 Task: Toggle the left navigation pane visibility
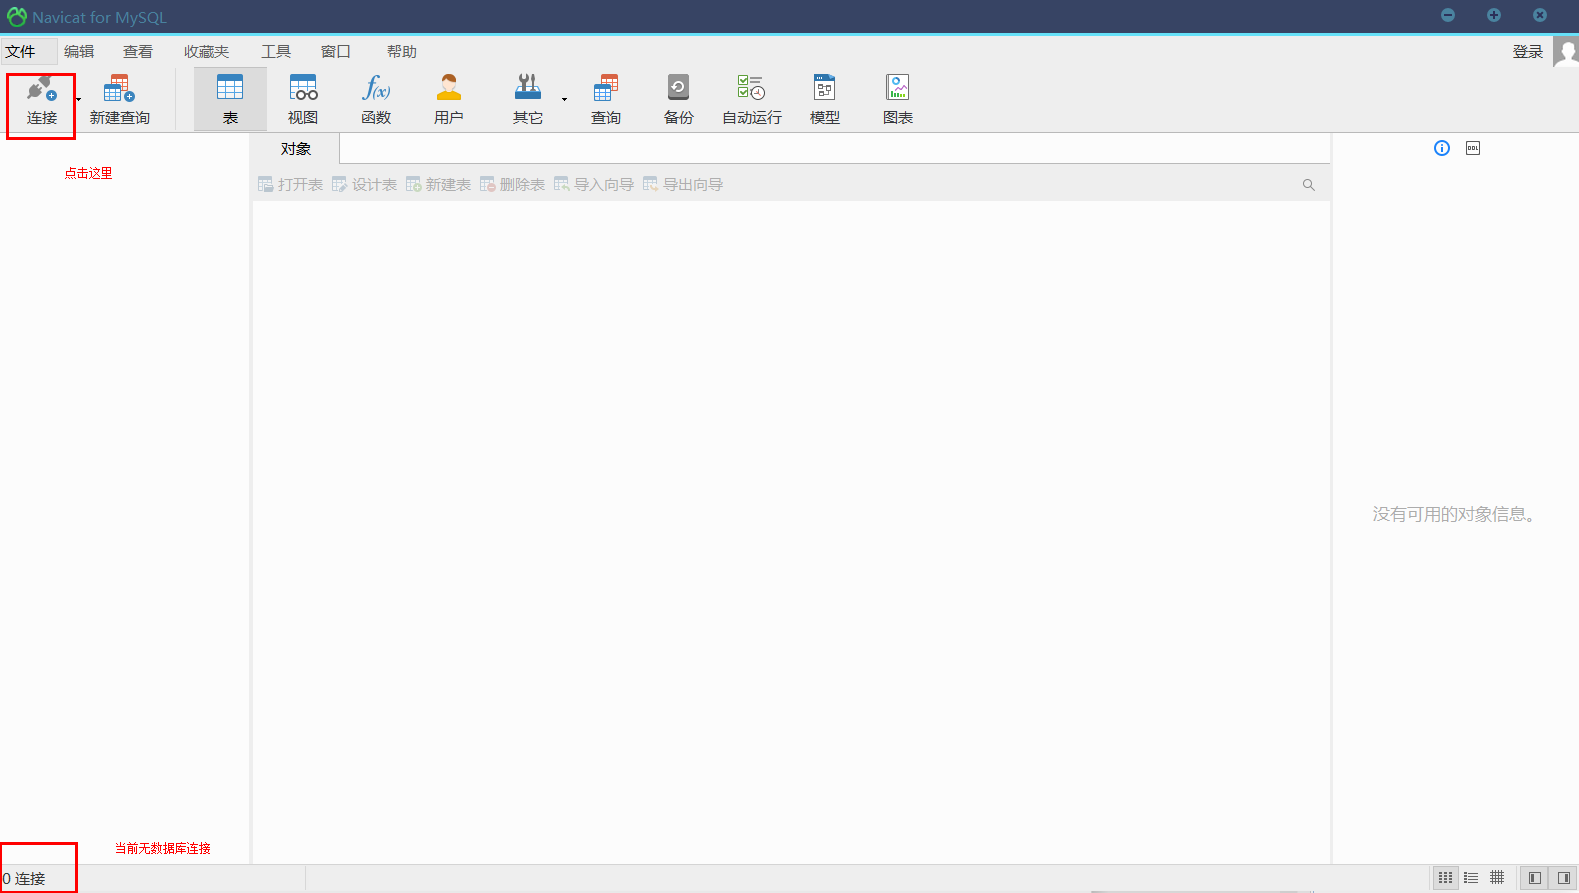(1534, 878)
